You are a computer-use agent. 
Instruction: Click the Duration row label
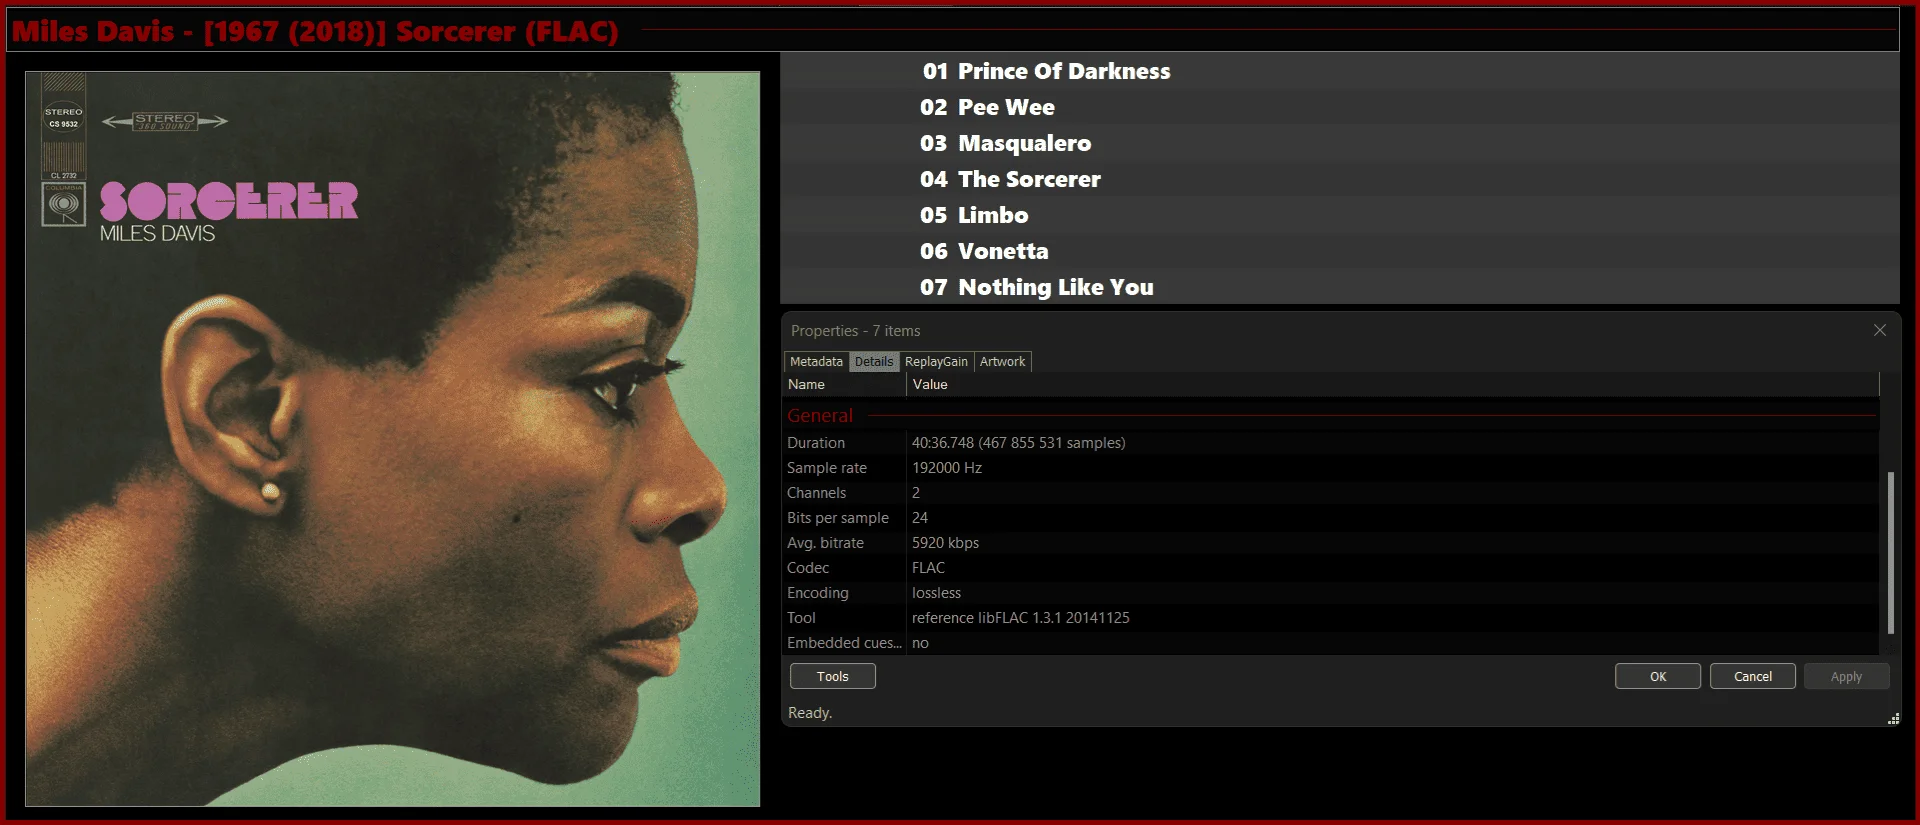click(816, 443)
